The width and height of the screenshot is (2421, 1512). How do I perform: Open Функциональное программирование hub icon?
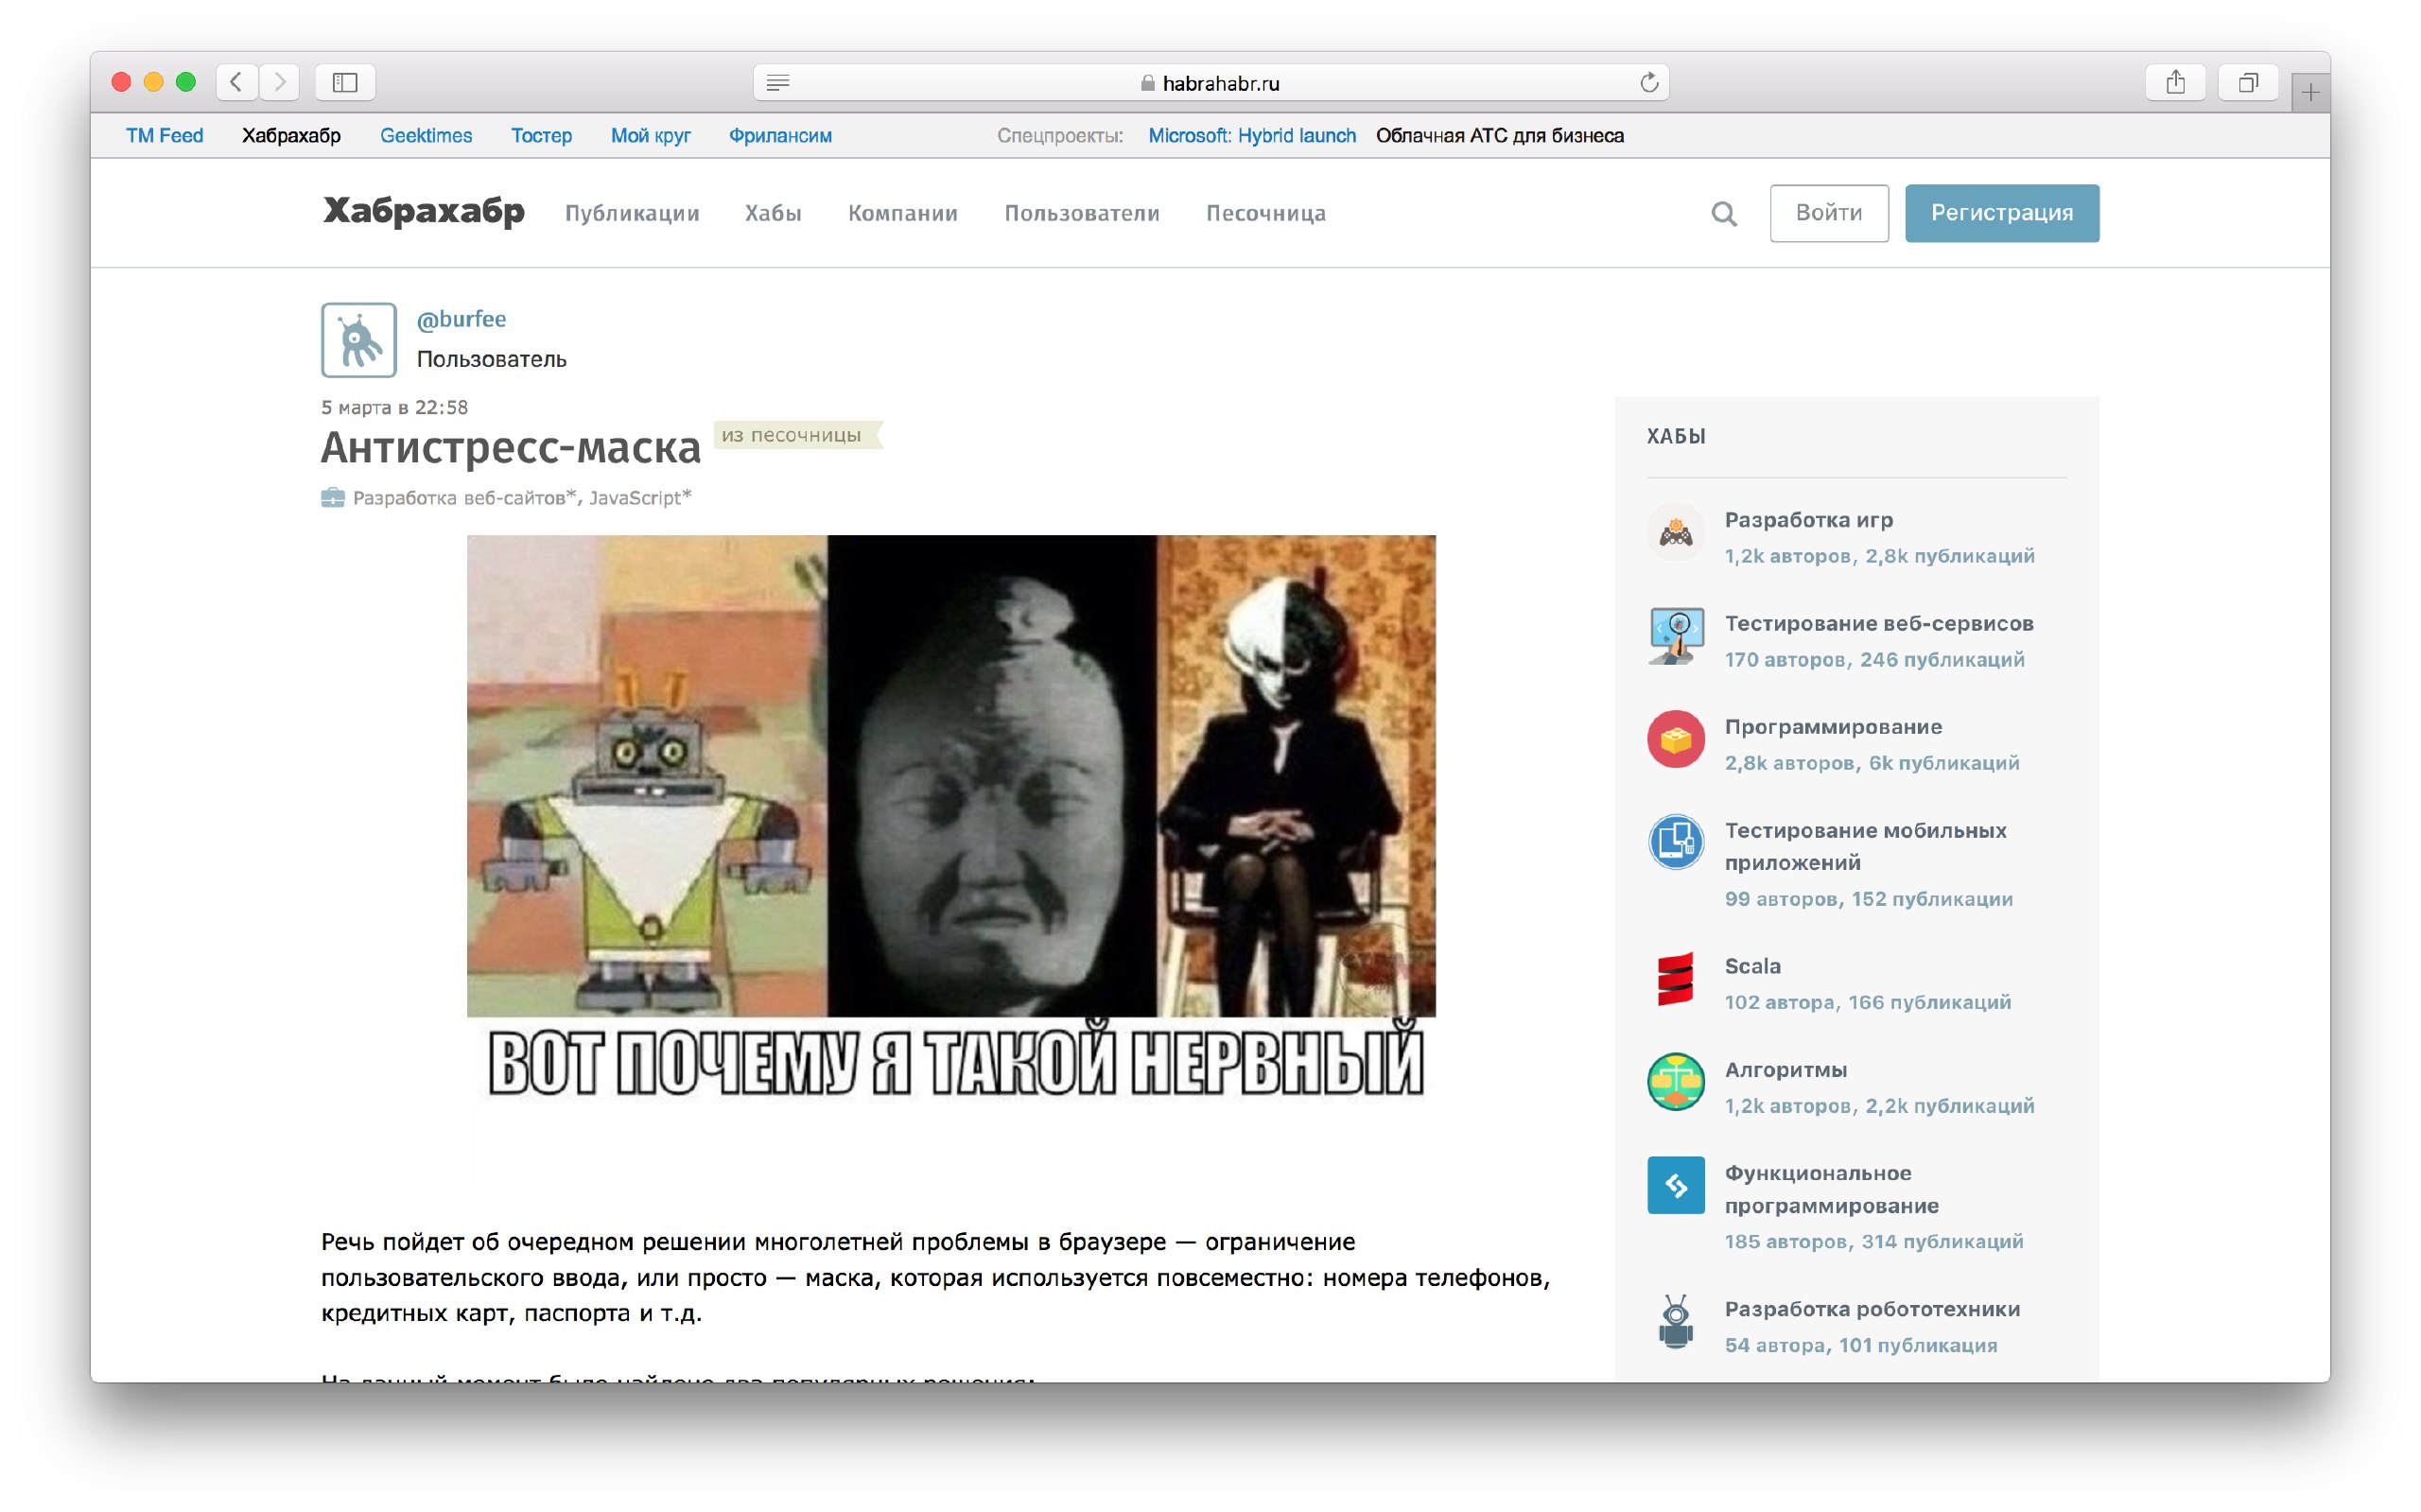point(1676,1185)
